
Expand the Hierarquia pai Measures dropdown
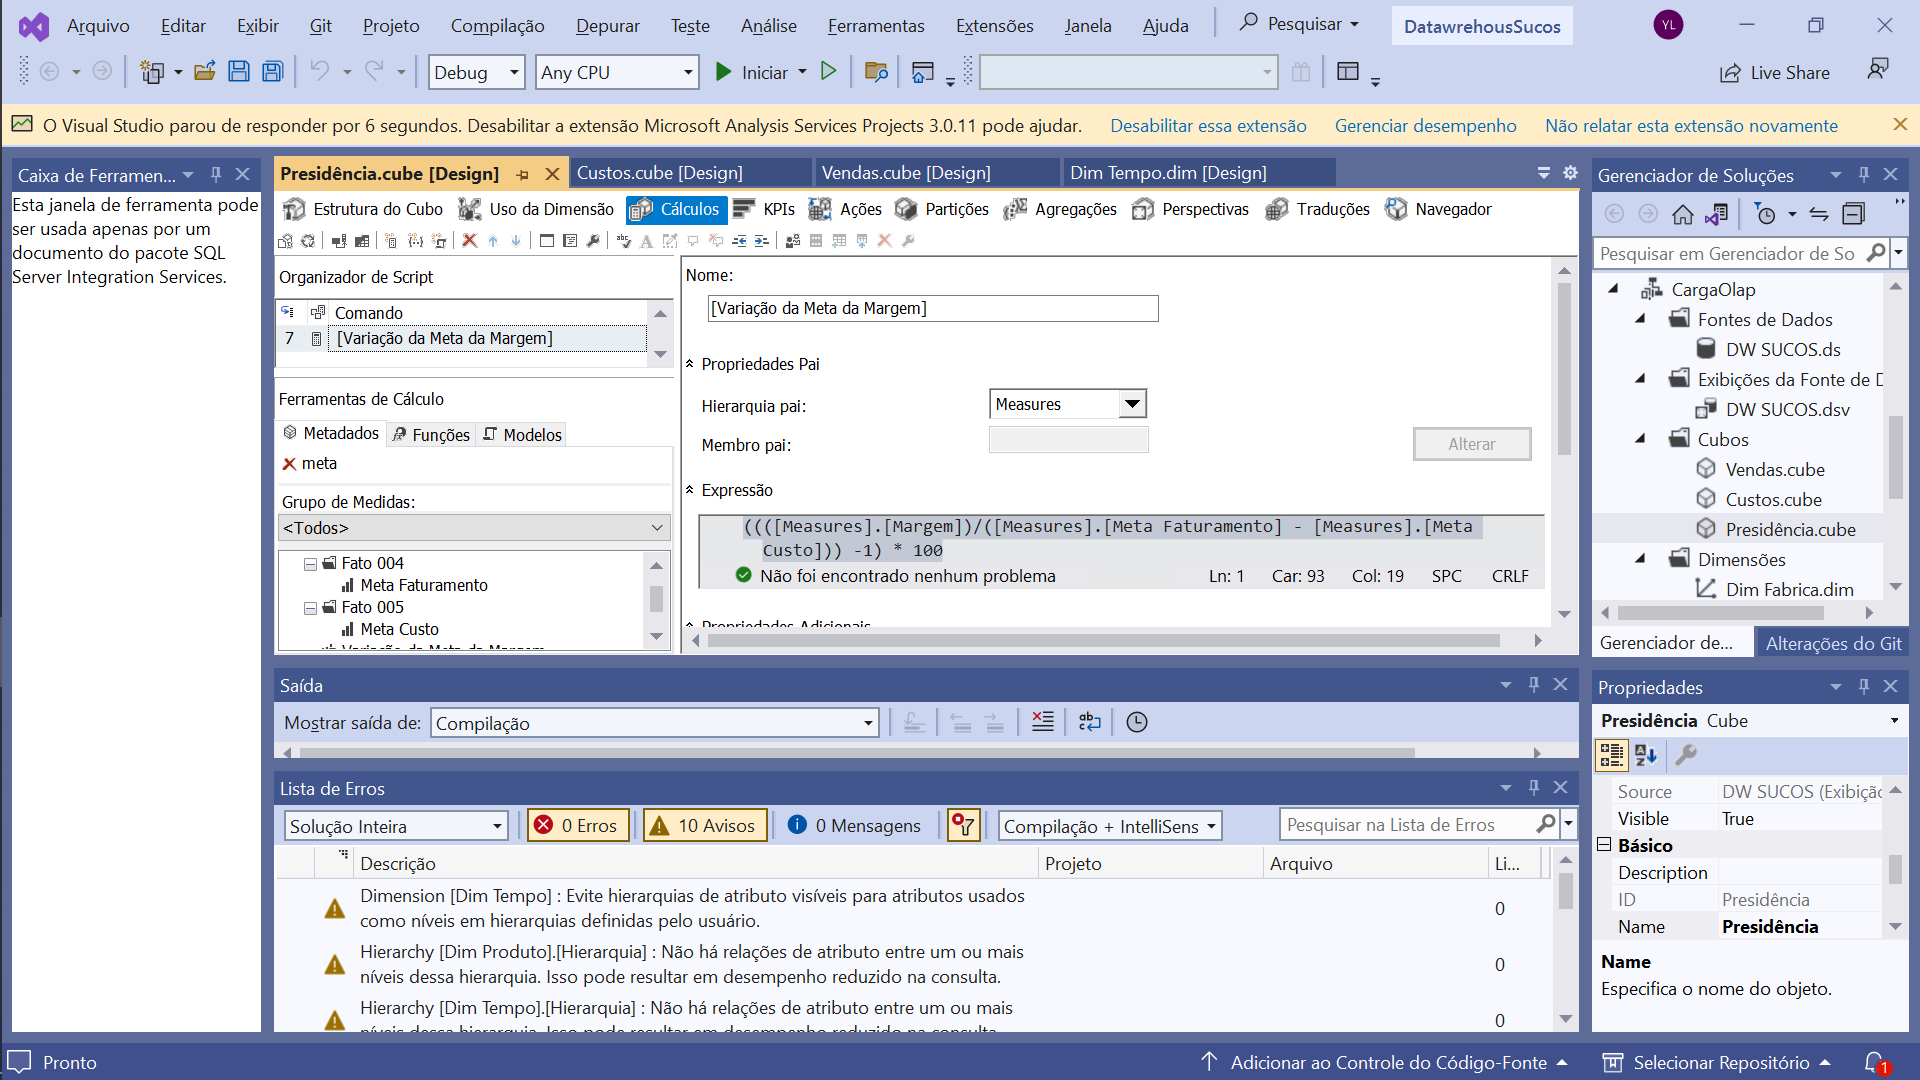click(x=1130, y=404)
